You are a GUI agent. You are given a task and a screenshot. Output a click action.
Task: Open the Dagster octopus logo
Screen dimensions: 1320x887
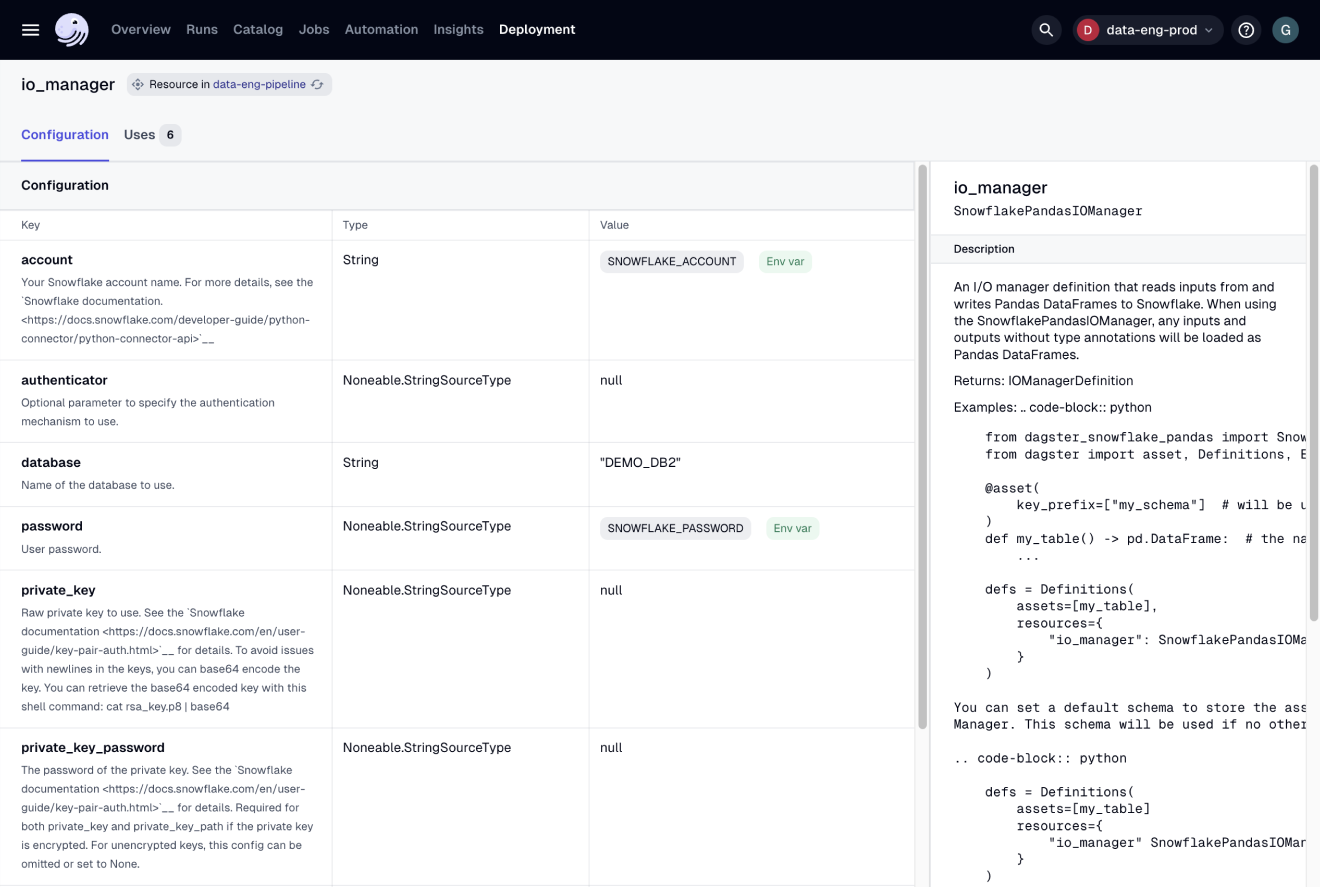click(69, 29)
